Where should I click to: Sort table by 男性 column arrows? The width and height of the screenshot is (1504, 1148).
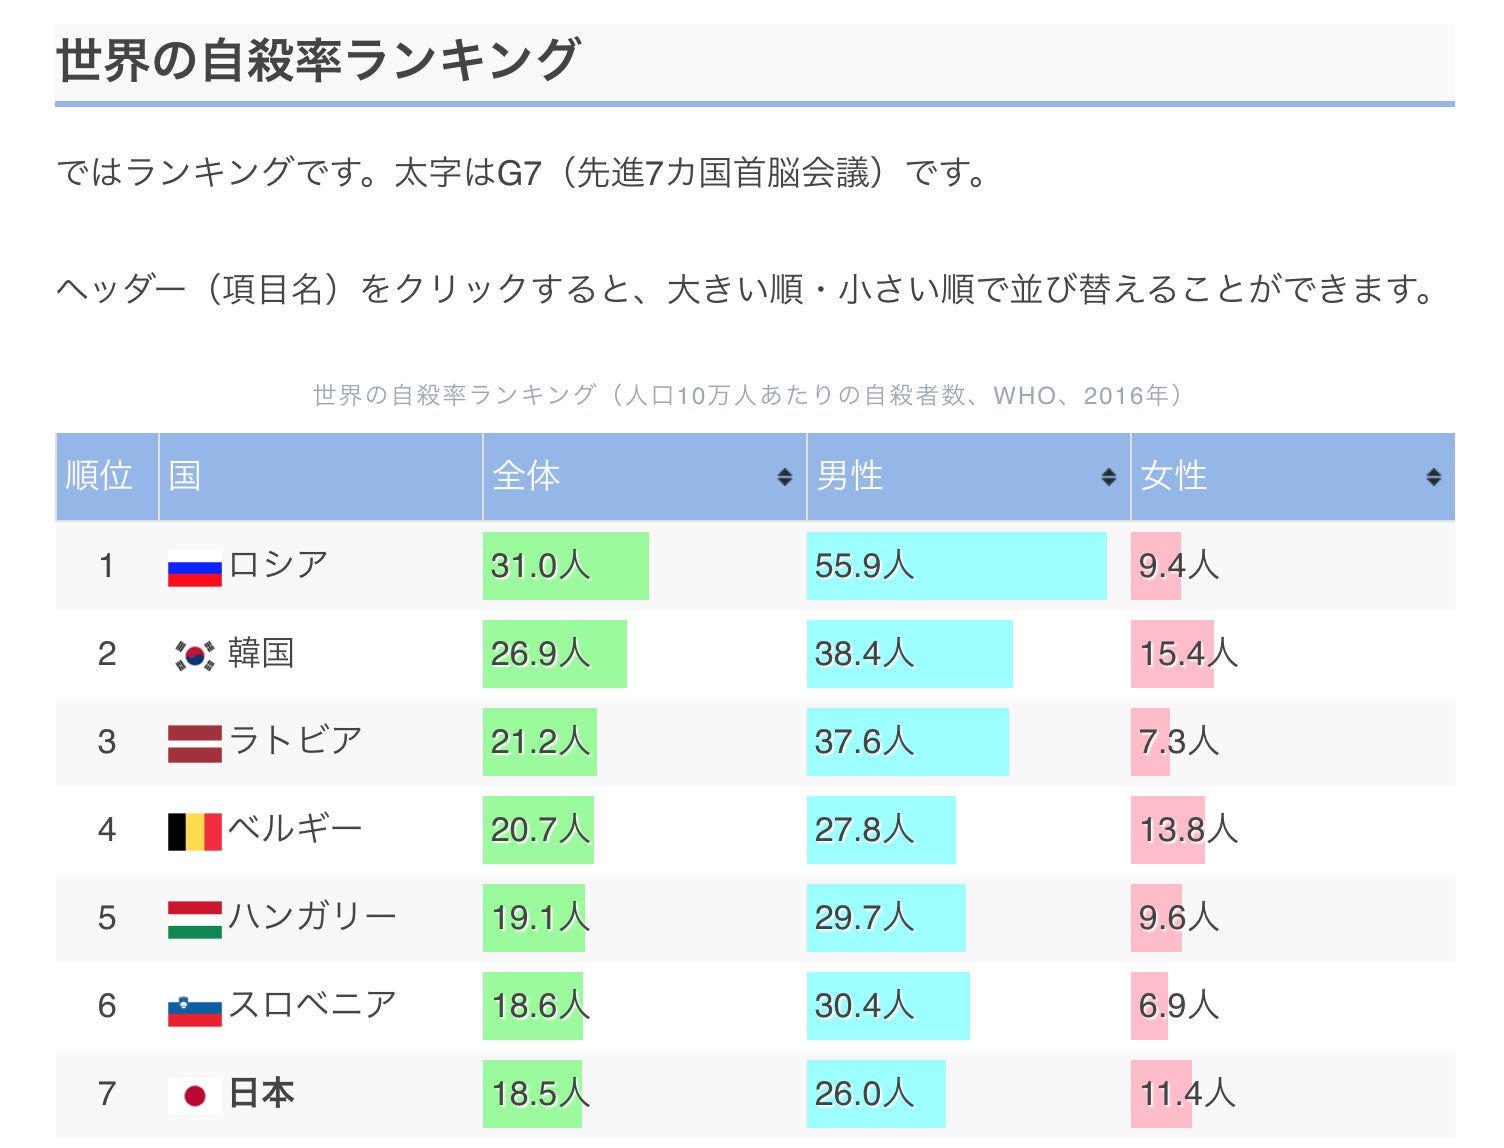1108,477
